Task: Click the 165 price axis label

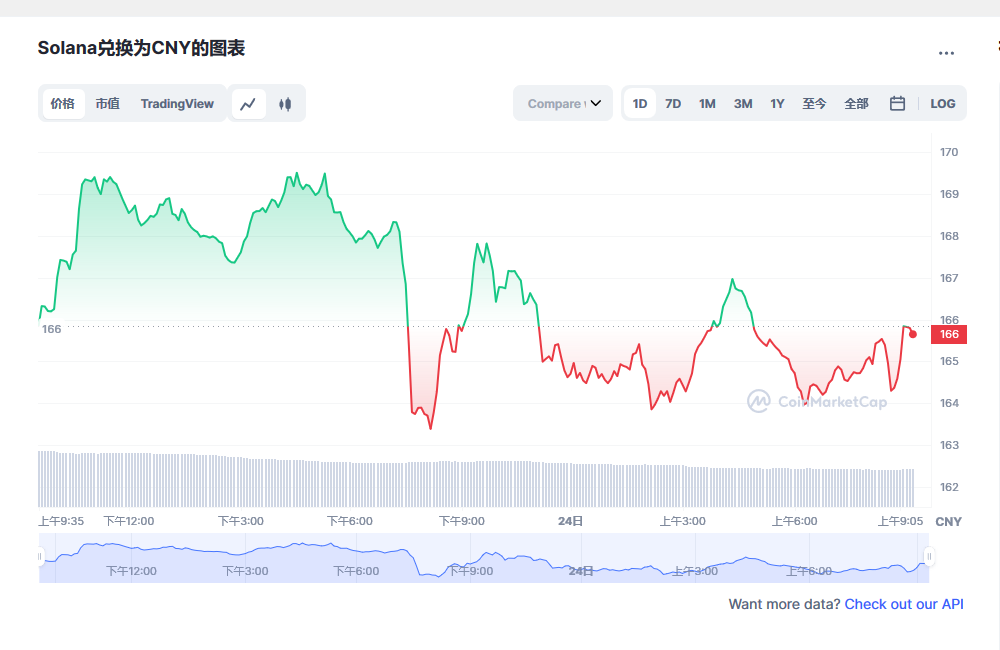Action: pos(949,361)
